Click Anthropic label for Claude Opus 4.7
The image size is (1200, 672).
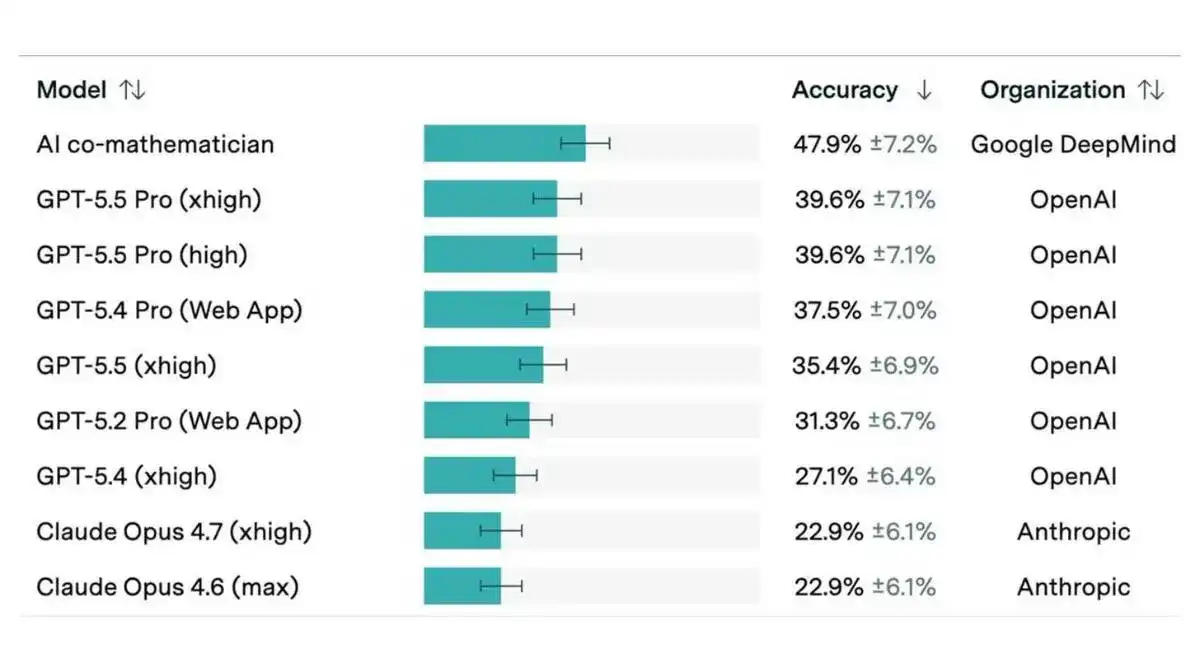1073,532
